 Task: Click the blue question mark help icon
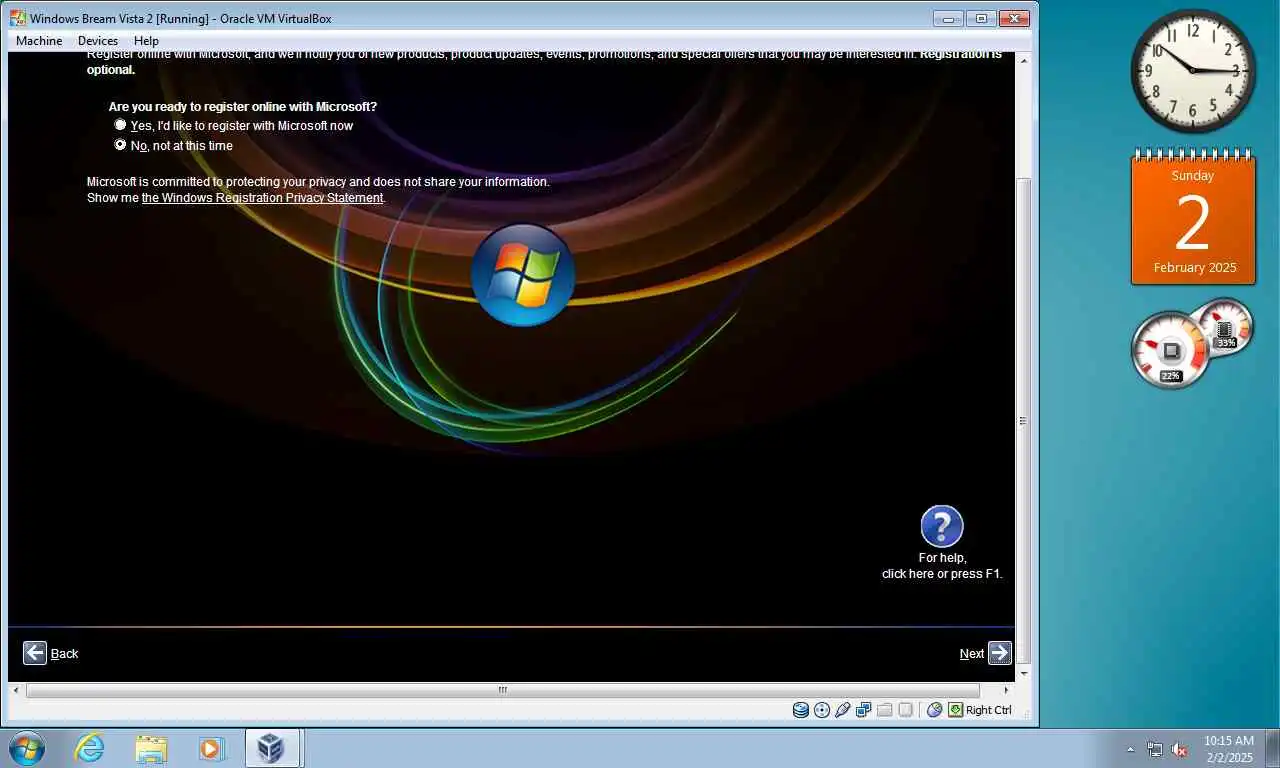[942, 526]
